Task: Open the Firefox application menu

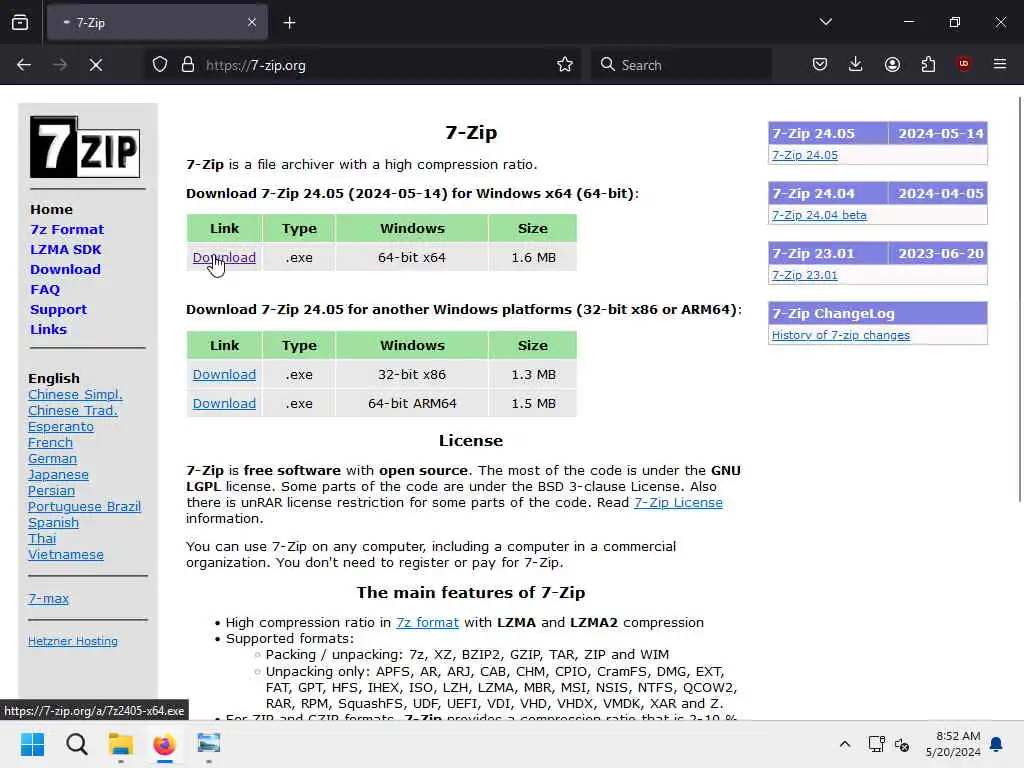Action: [x=1000, y=64]
